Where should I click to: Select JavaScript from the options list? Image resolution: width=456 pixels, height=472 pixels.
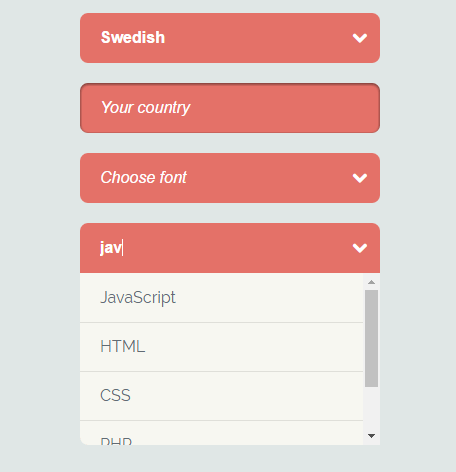pyautogui.click(x=221, y=298)
